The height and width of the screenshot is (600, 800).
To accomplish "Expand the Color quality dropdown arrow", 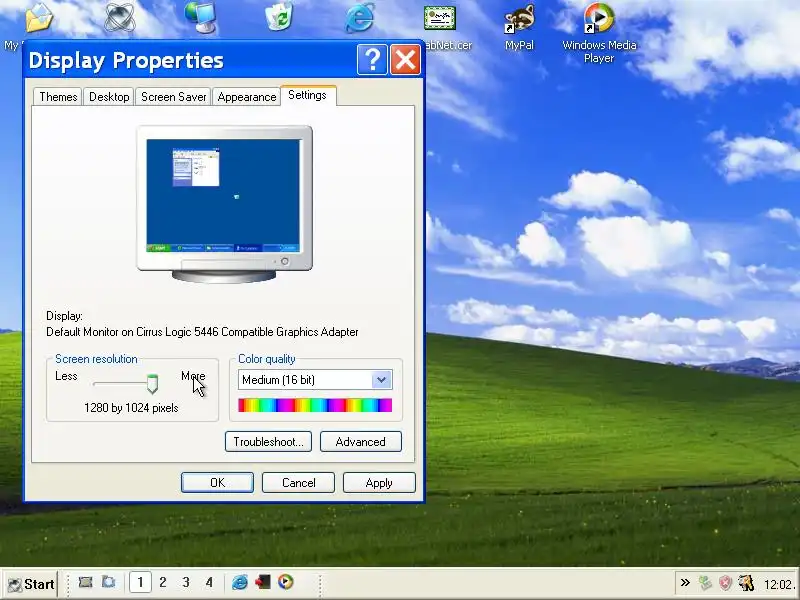I will (381, 380).
